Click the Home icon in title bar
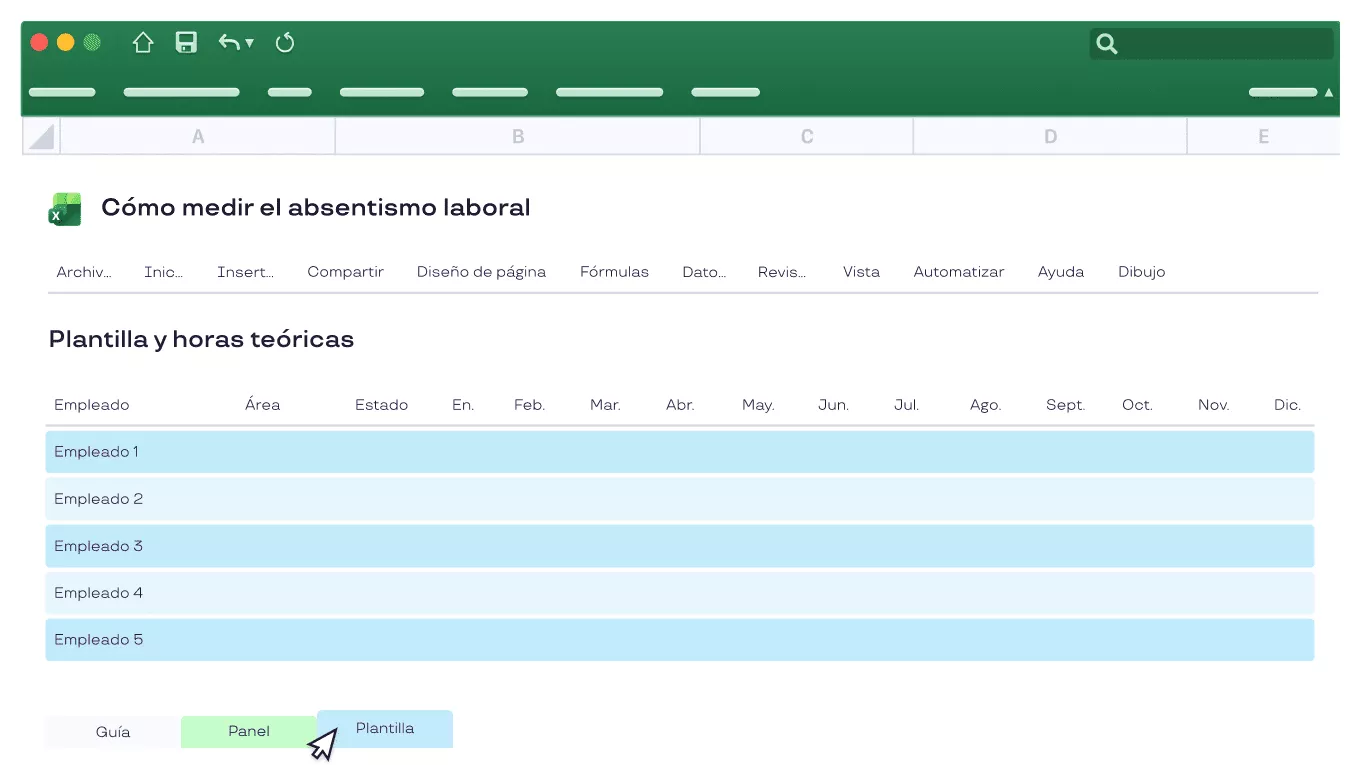Image resolution: width=1360 pixels, height=765 pixels. [x=143, y=42]
